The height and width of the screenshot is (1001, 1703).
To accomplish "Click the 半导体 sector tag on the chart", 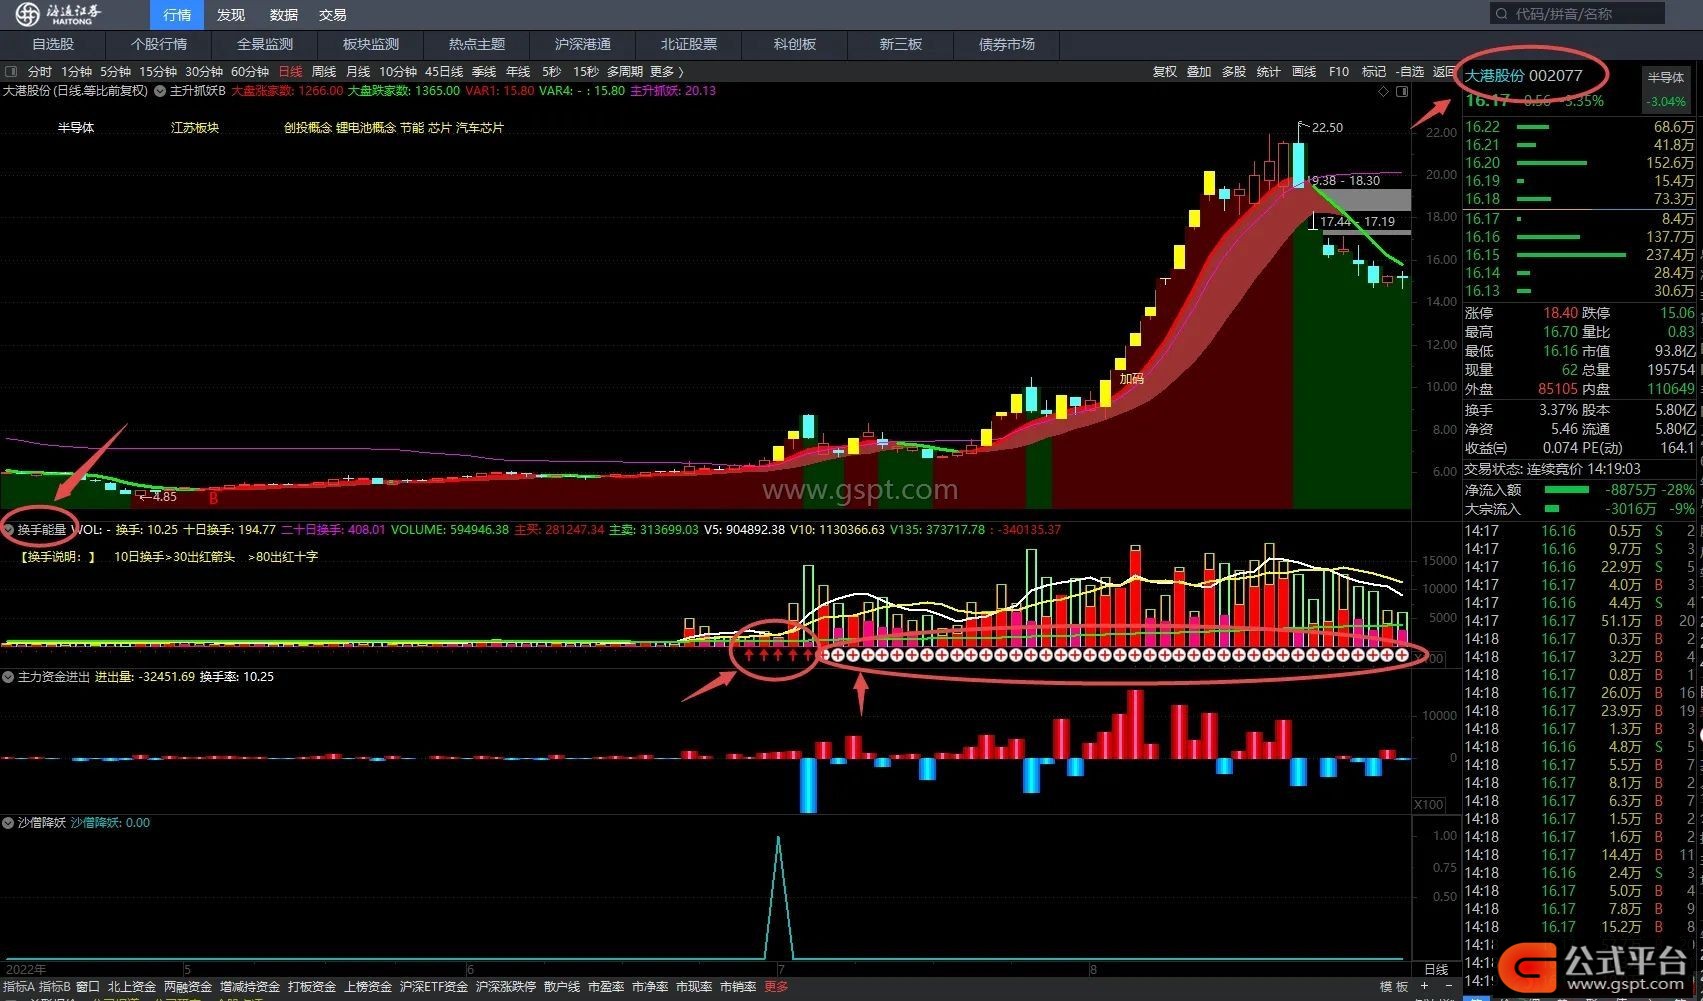I will click(x=76, y=128).
